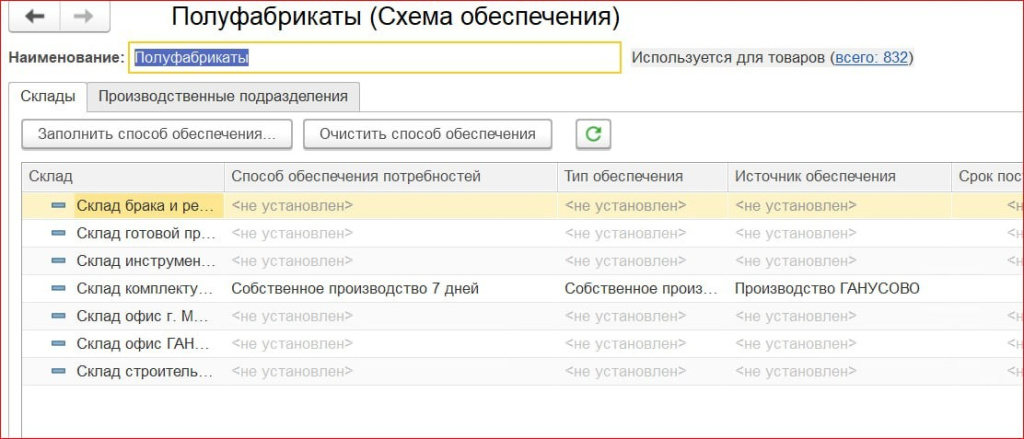Image resolution: width=1024 pixels, height=439 pixels.
Task: Sort by Склад column header
Action: (x=120, y=176)
